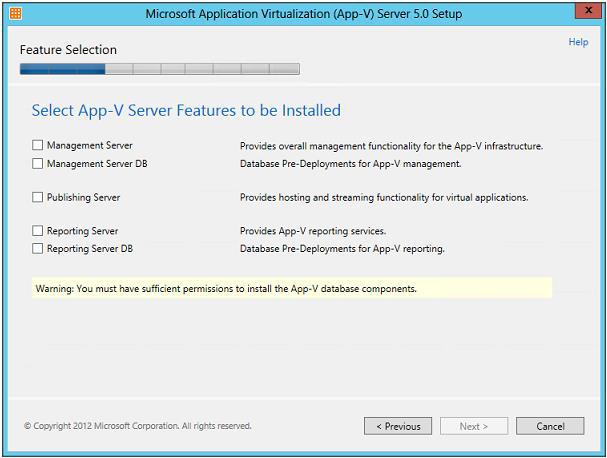Click the window title bar text

coord(303,14)
